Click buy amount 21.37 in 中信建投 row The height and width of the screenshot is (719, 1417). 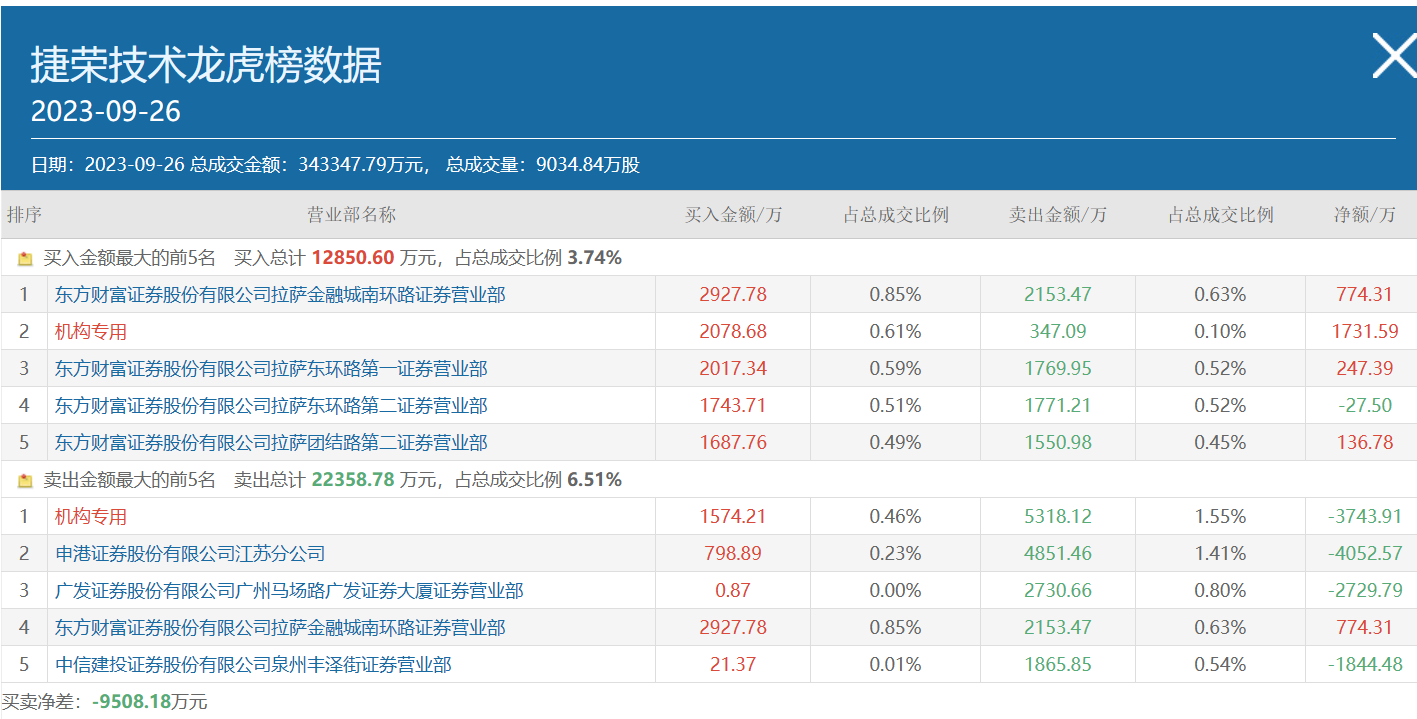coord(733,665)
